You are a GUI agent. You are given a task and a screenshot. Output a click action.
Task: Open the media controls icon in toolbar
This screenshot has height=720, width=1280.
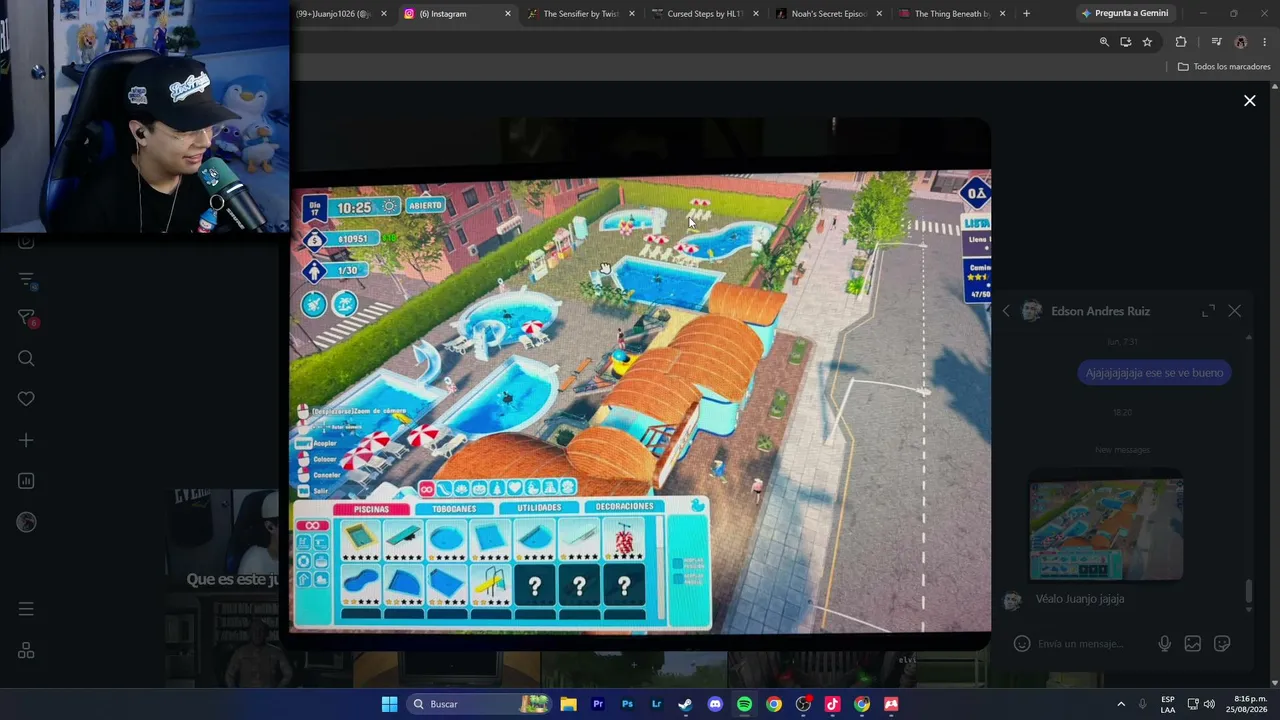(1216, 42)
